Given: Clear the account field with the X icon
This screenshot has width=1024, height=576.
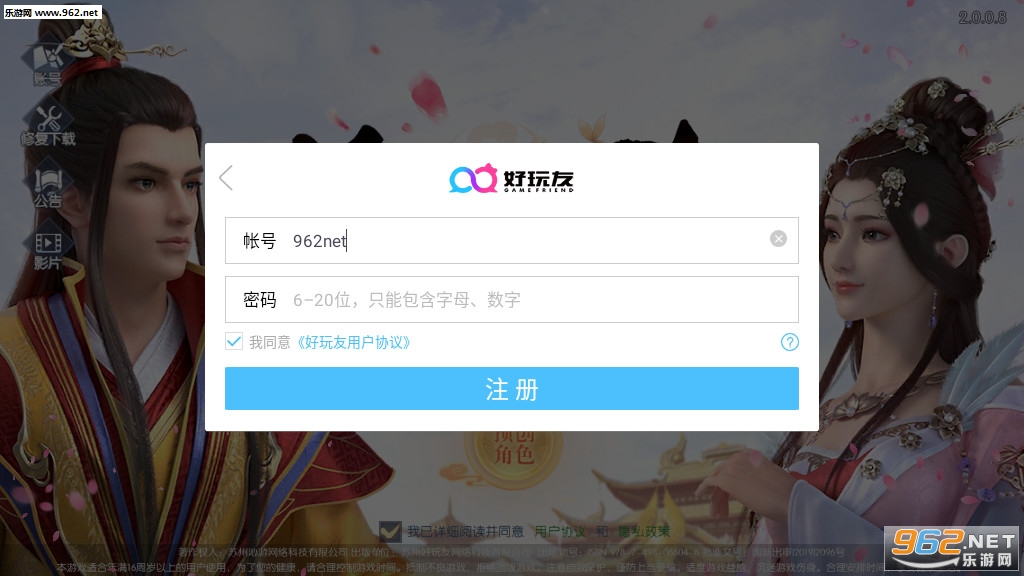Looking at the screenshot, I should point(778,239).
